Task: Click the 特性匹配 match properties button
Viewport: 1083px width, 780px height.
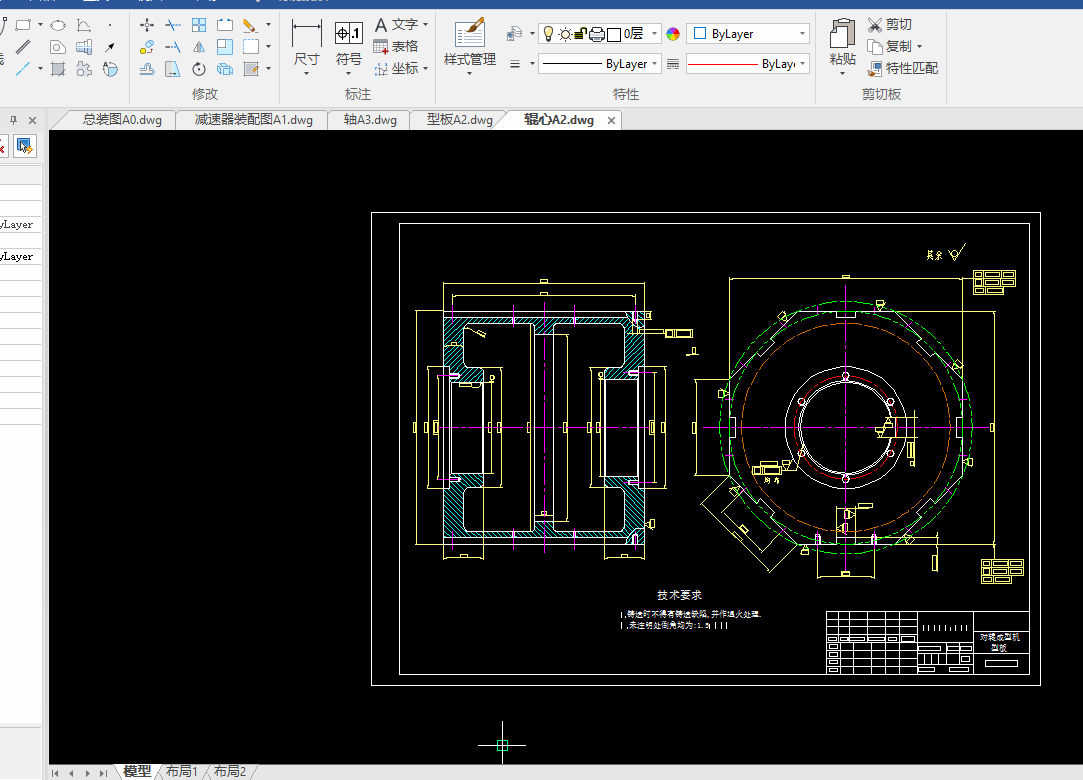Action: (902, 69)
